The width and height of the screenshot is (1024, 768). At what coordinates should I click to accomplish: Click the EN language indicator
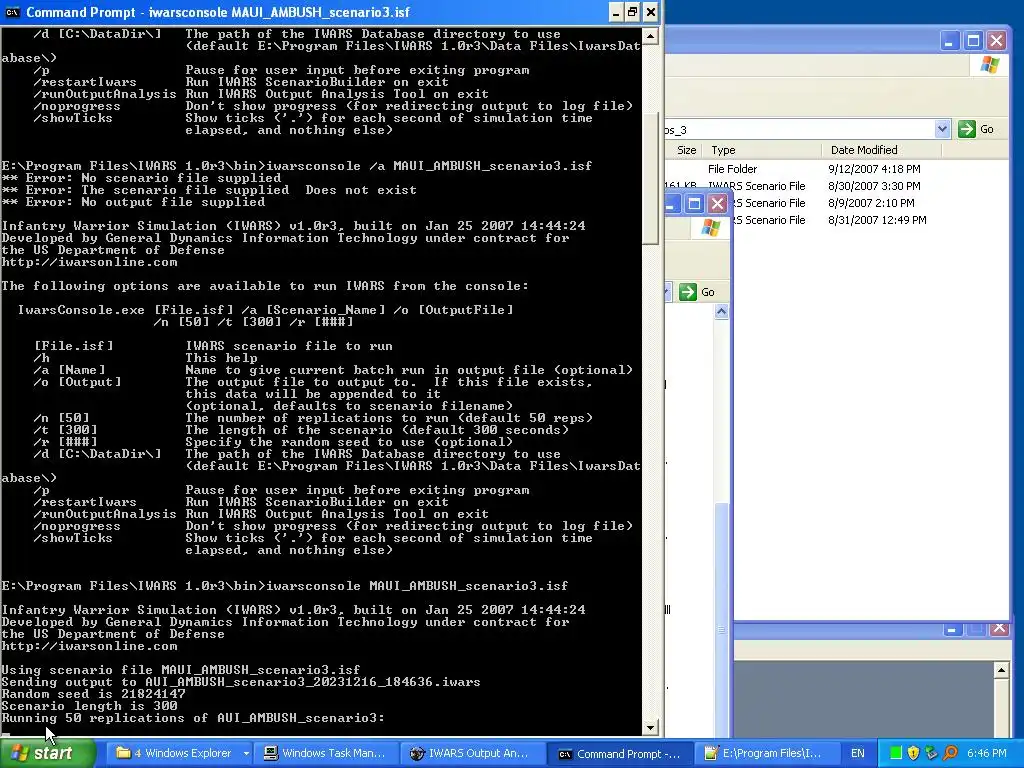(857, 753)
